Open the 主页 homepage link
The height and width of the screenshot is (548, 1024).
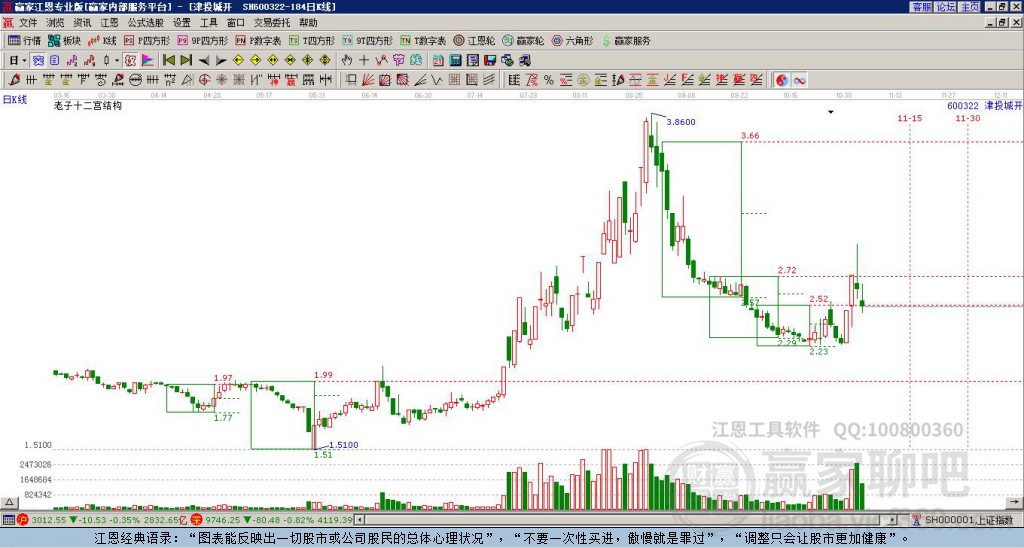pos(970,7)
